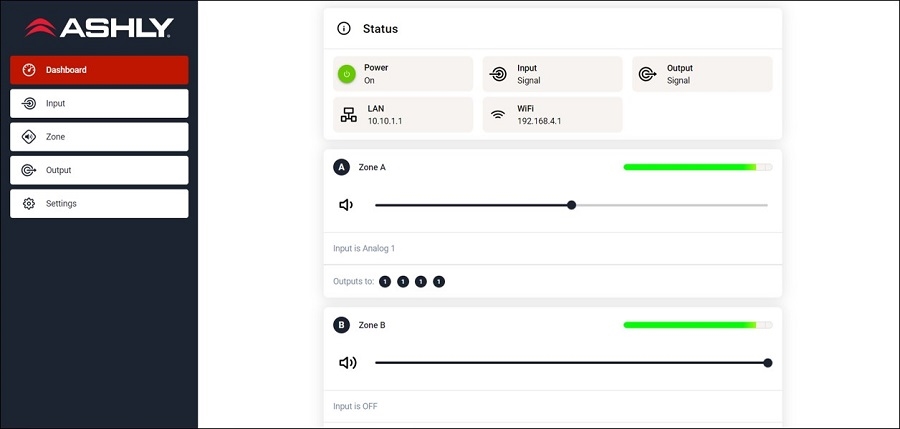Click the Input signal status icon
Screen dimensions: 900x429
497,74
